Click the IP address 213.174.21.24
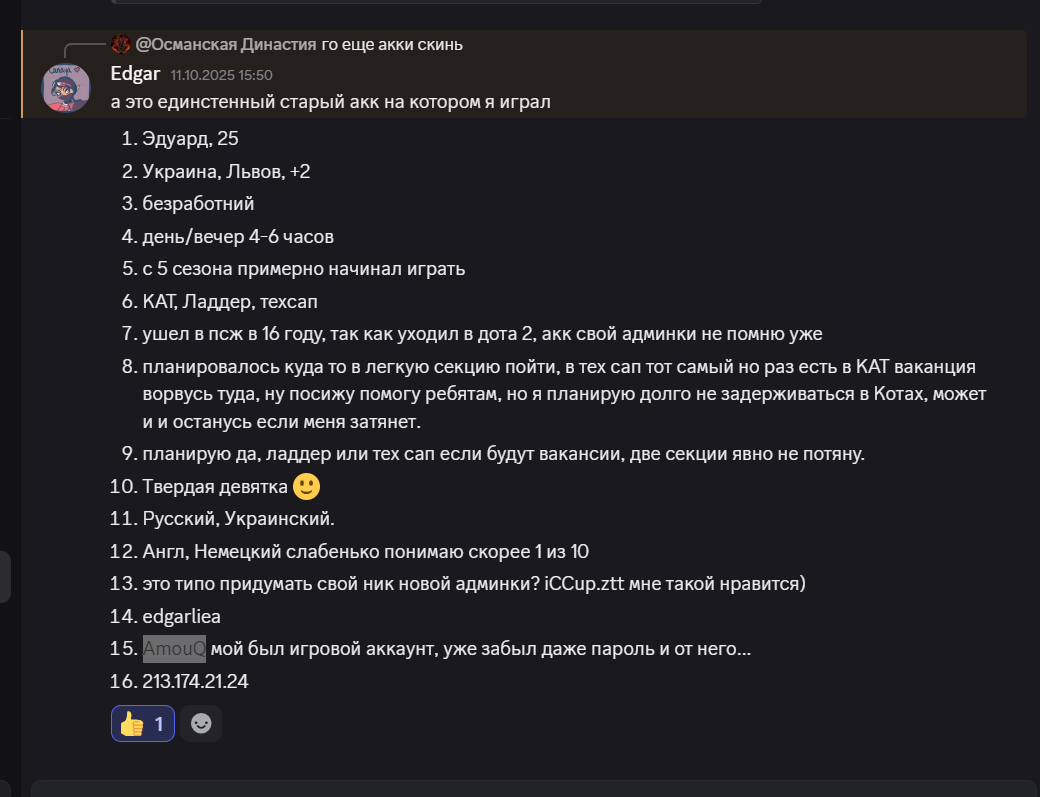This screenshot has width=1040, height=797. pyautogui.click(x=196, y=682)
